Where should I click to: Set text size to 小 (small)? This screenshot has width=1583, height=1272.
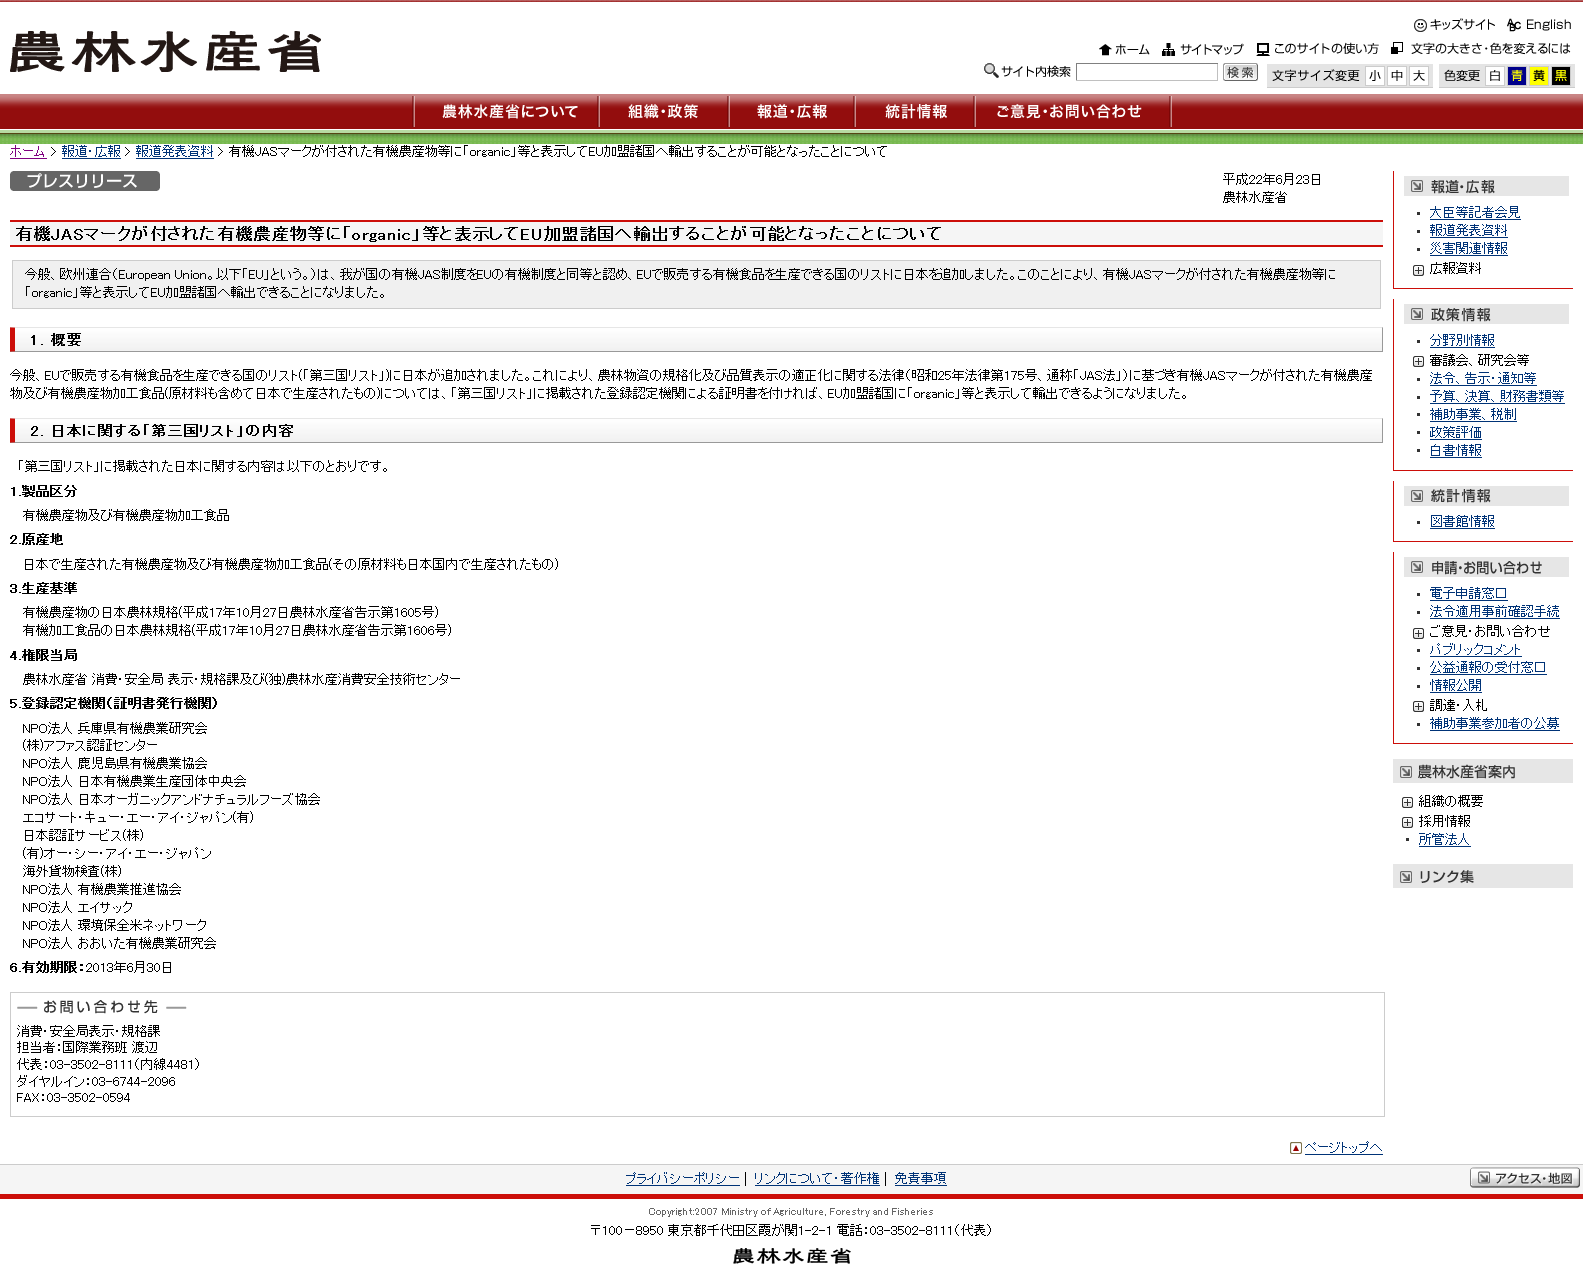1375,76
